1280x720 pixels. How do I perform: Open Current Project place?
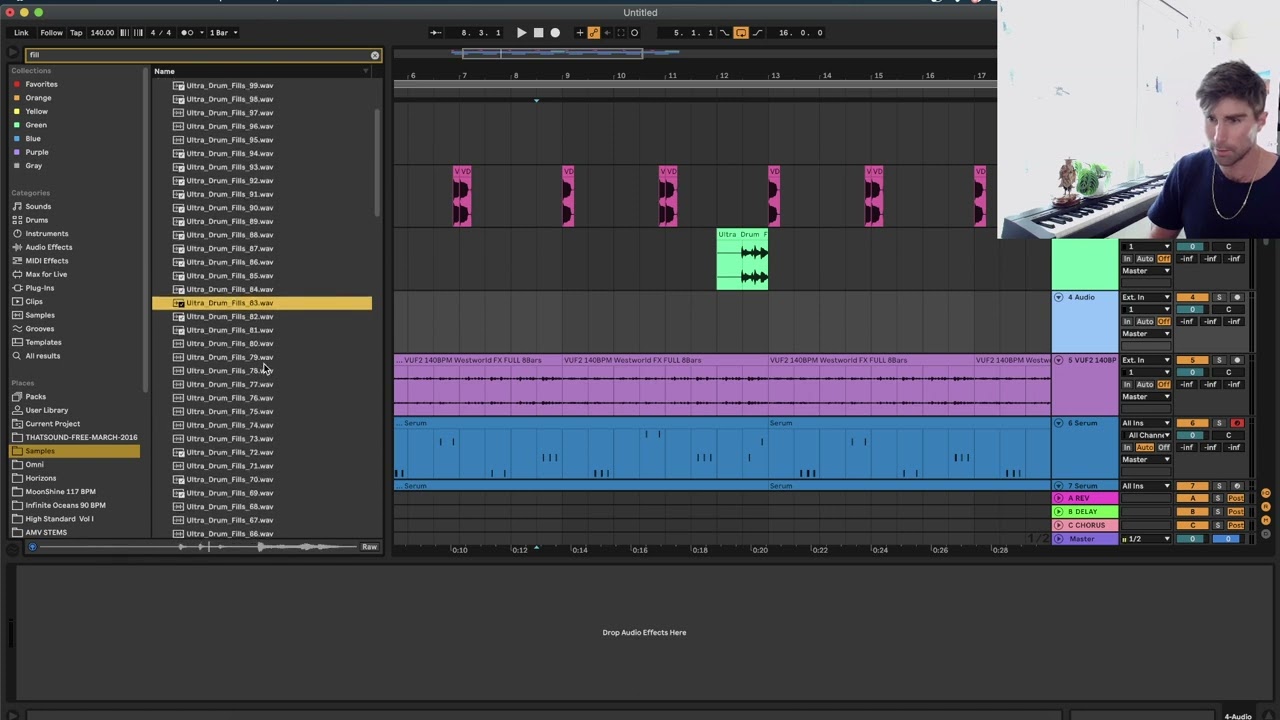tap(52, 423)
